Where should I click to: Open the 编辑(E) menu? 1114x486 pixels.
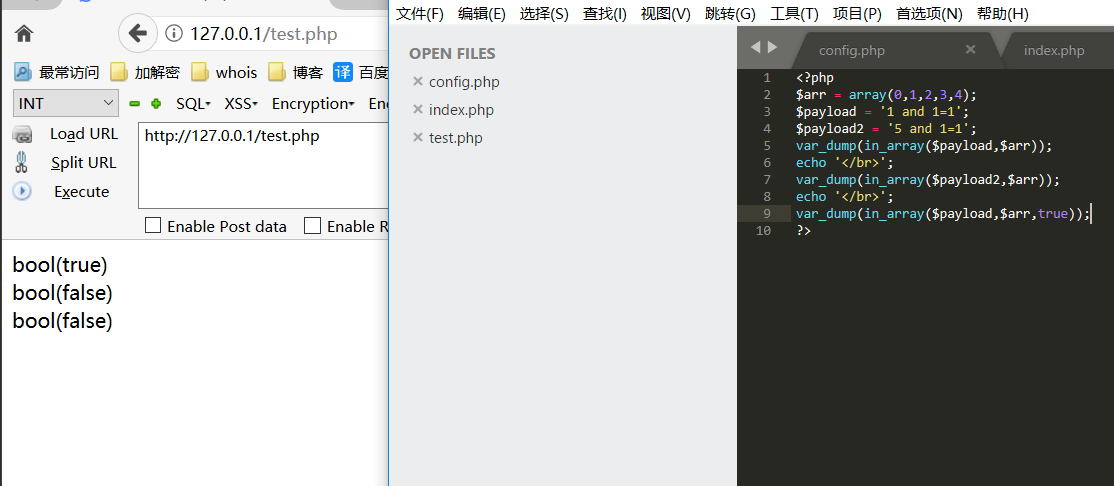pos(482,14)
